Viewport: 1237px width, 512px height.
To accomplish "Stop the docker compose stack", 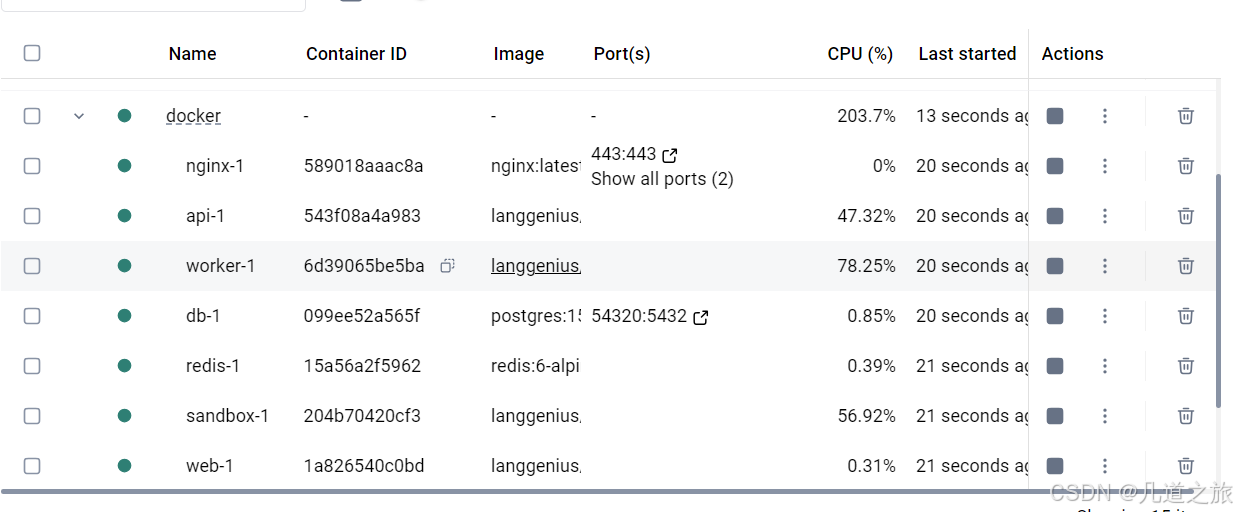I will click(1054, 116).
